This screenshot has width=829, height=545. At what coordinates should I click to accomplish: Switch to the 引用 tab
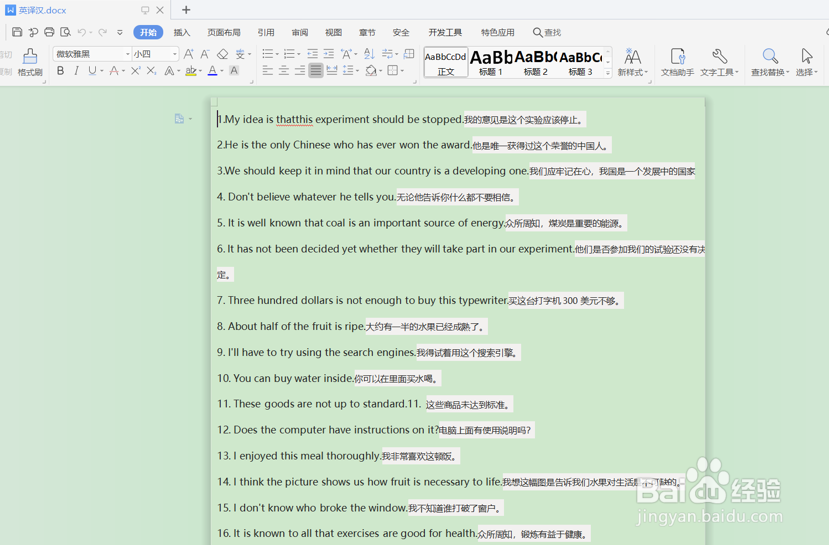[266, 33]
